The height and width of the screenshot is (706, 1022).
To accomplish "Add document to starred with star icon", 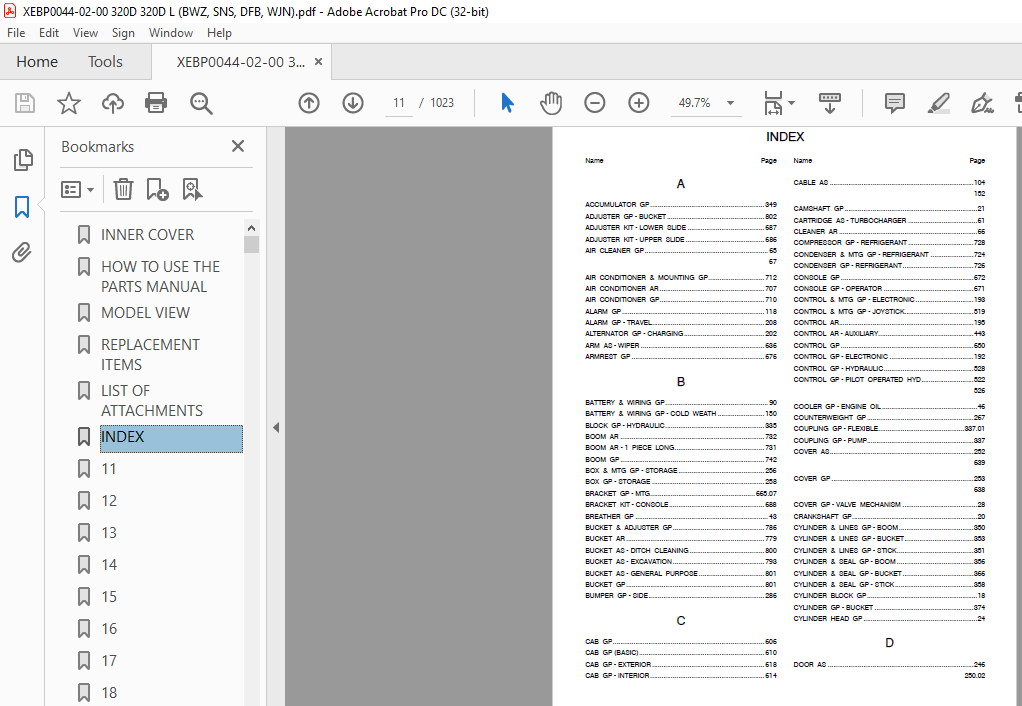I will pyautogui.click(x=68, y=103).
